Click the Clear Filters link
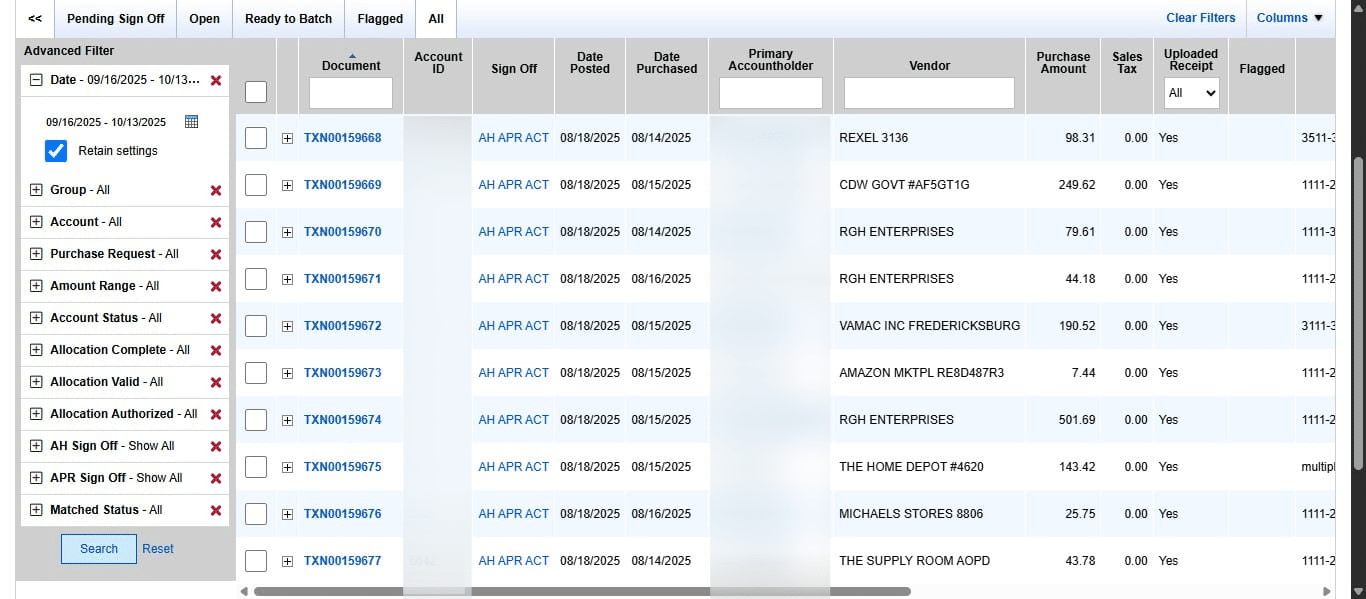 [x=1200, y=18]
